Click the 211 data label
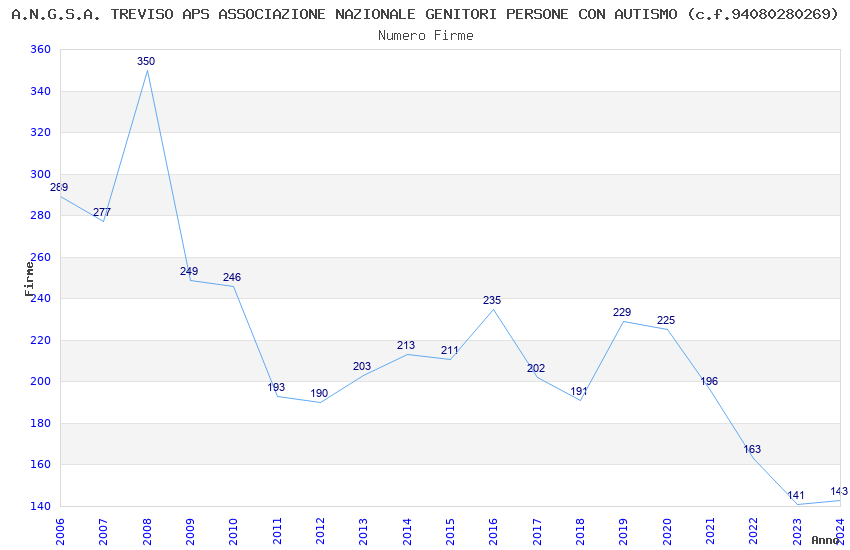This screenshot has width=850, height=550. point(449,350)
